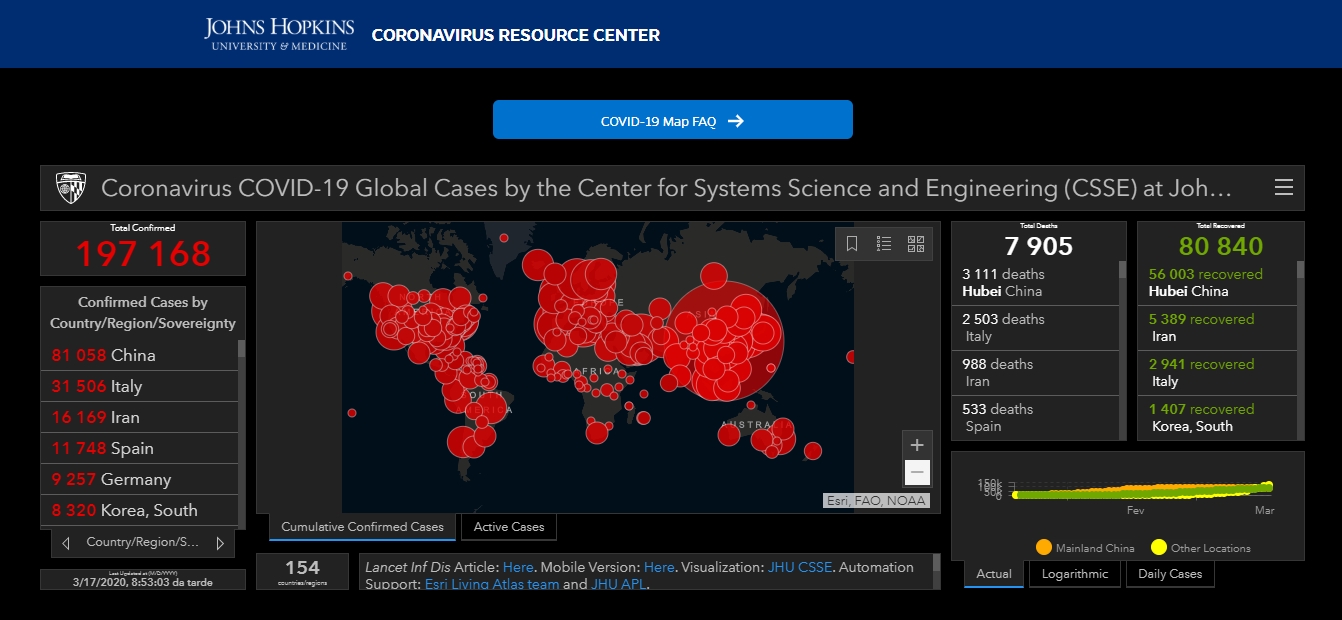1342x620 pixels.
Task: Click the Esri, FAO, NOAA attribution
Action: (876, 500)
